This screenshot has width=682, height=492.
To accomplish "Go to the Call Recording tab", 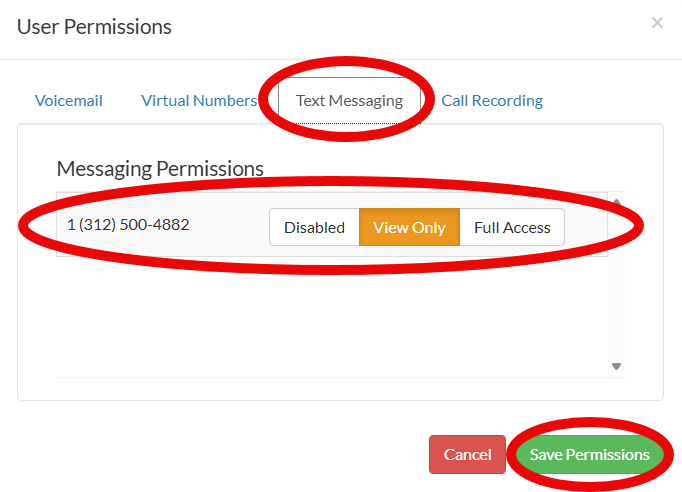I will click(x=492, y=101).
